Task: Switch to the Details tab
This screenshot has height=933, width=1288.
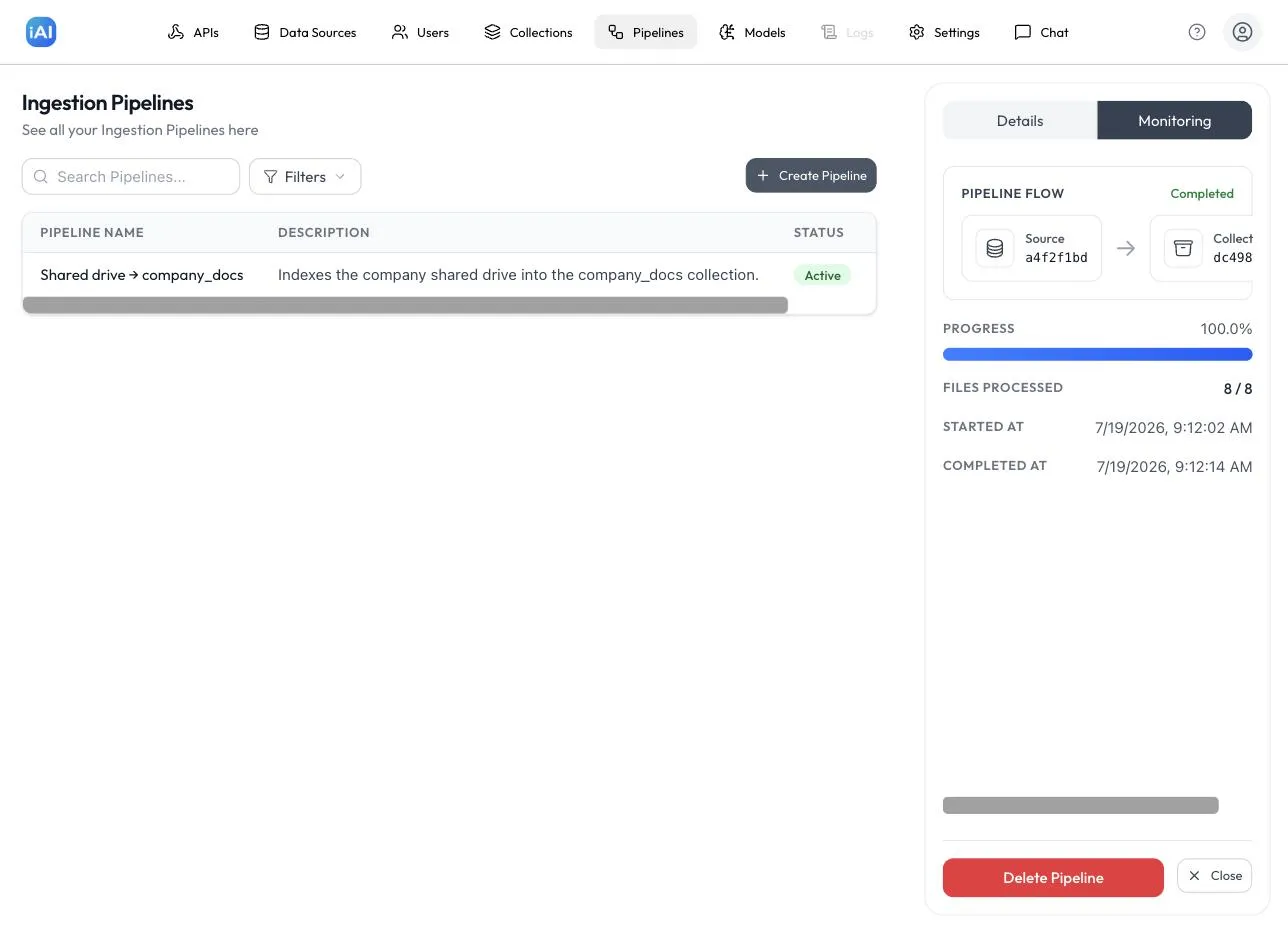Action: point(1020,120)
